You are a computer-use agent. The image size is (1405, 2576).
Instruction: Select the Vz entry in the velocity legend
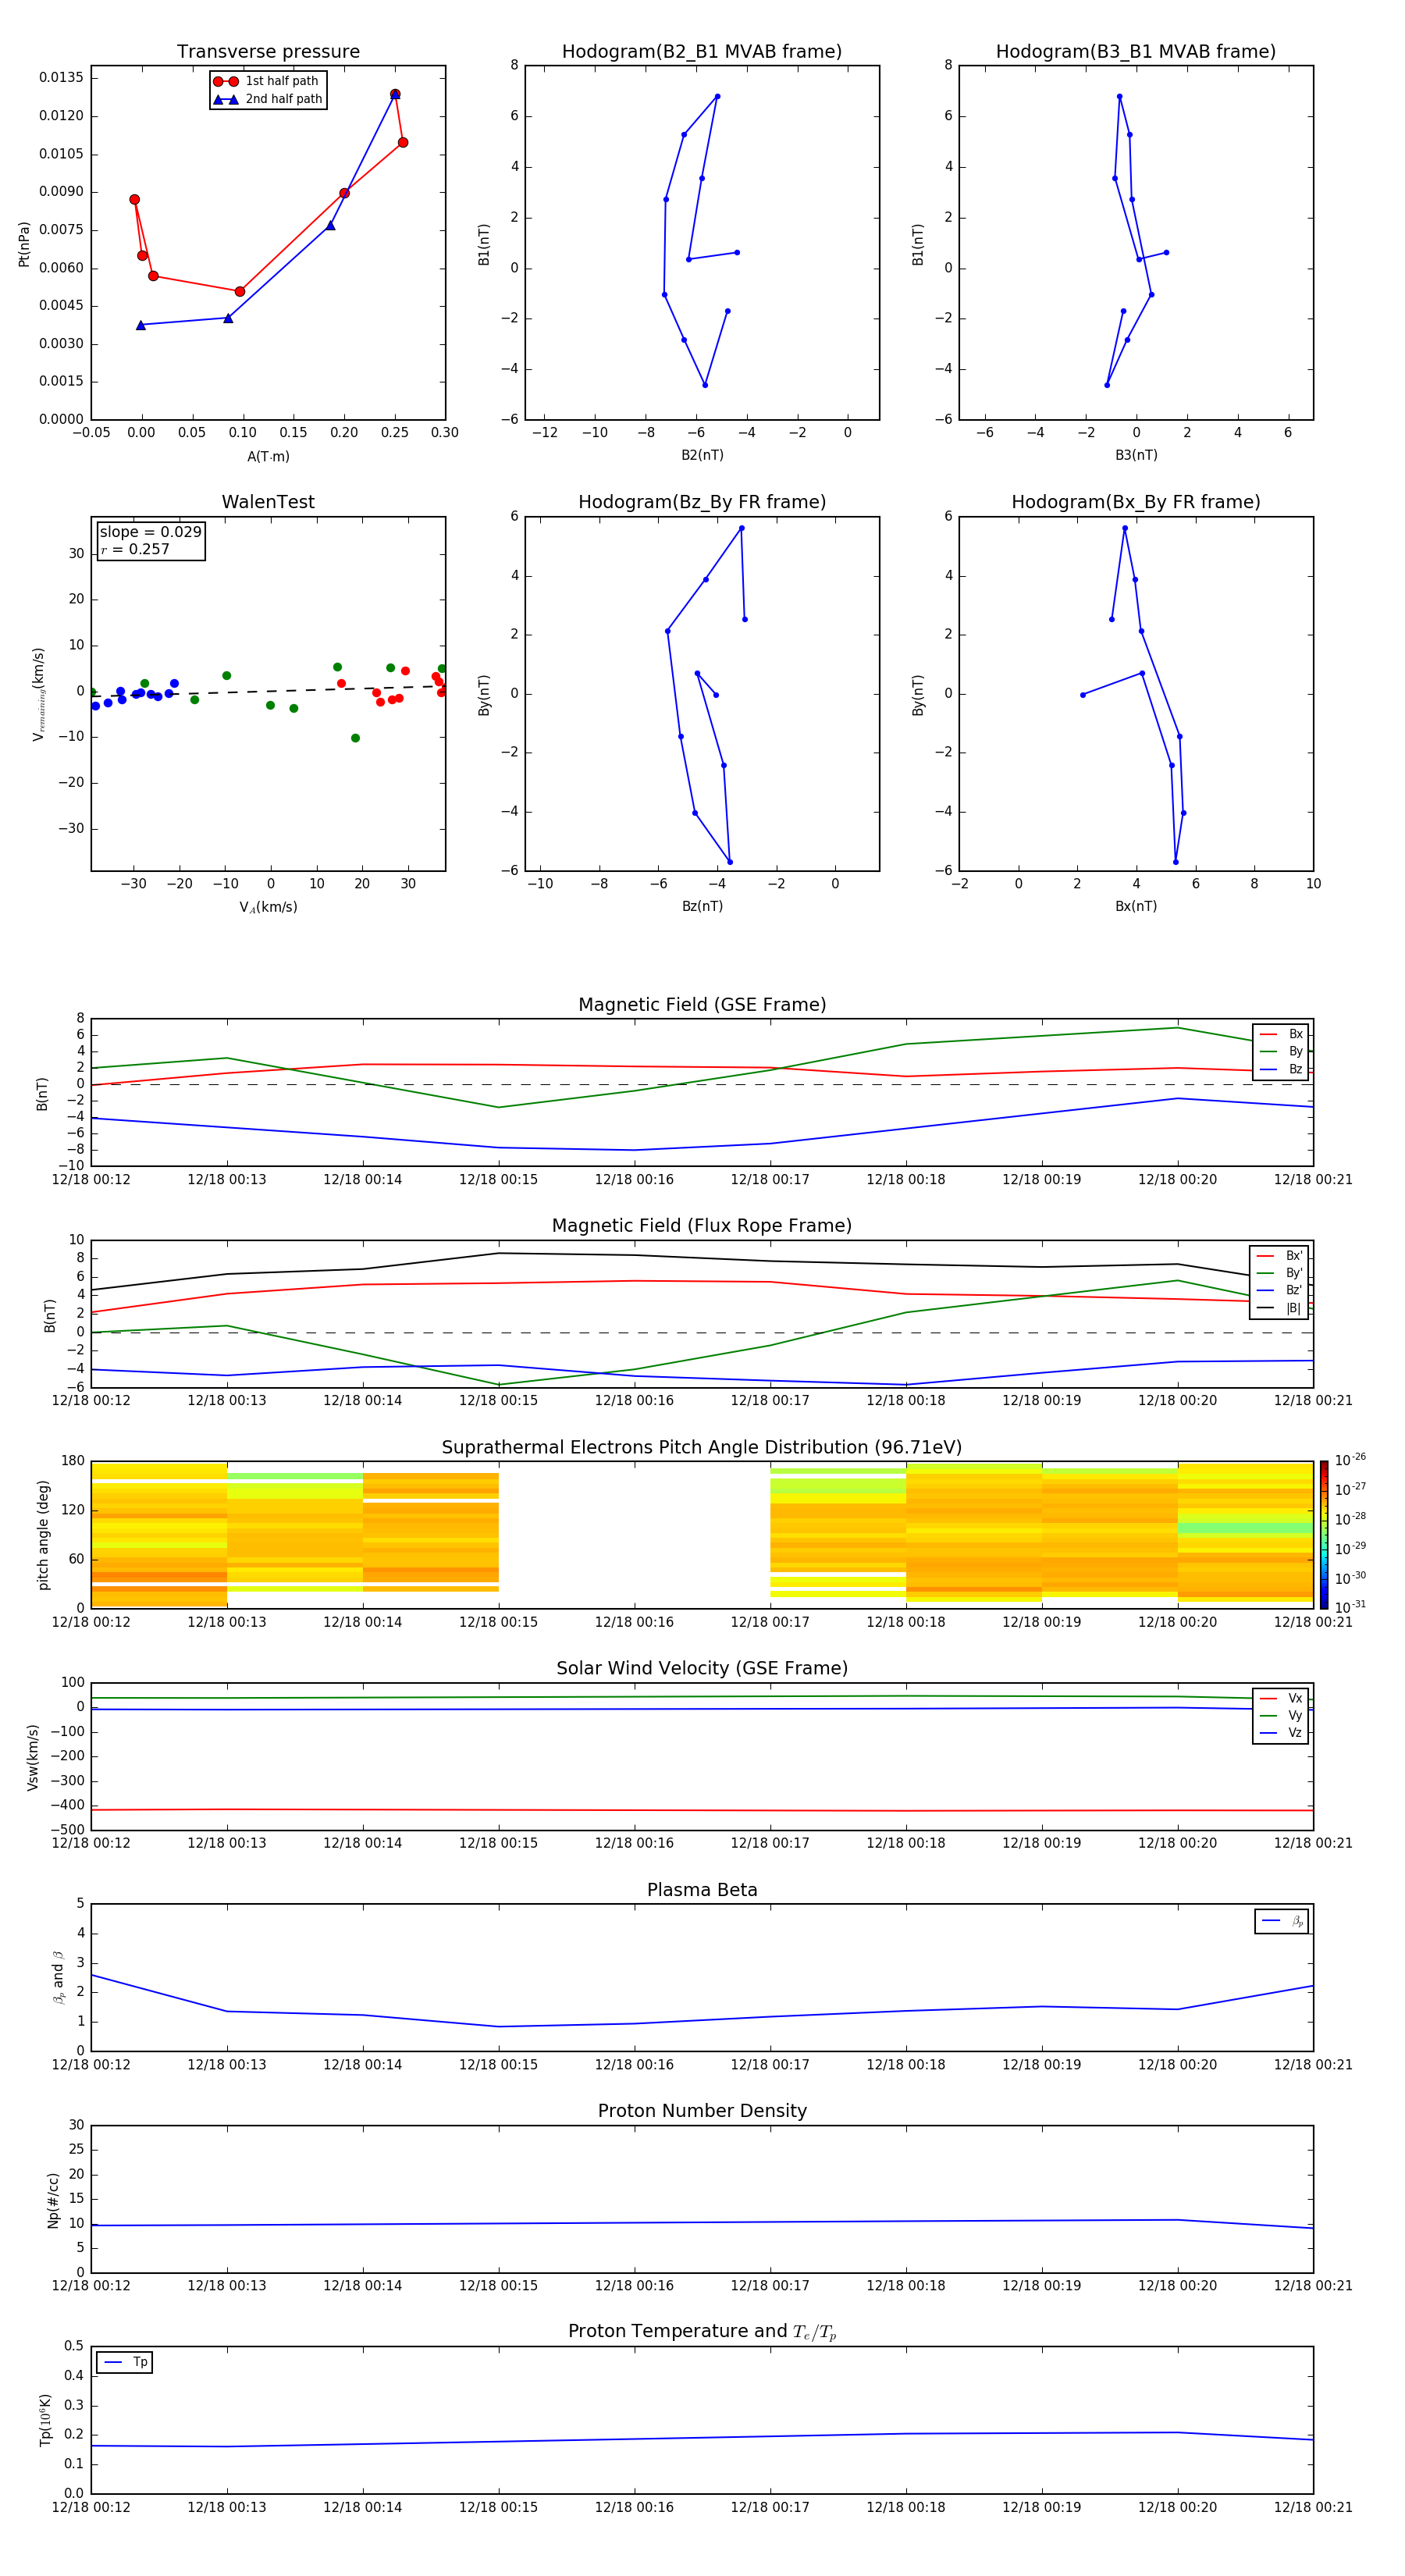1281,1732
